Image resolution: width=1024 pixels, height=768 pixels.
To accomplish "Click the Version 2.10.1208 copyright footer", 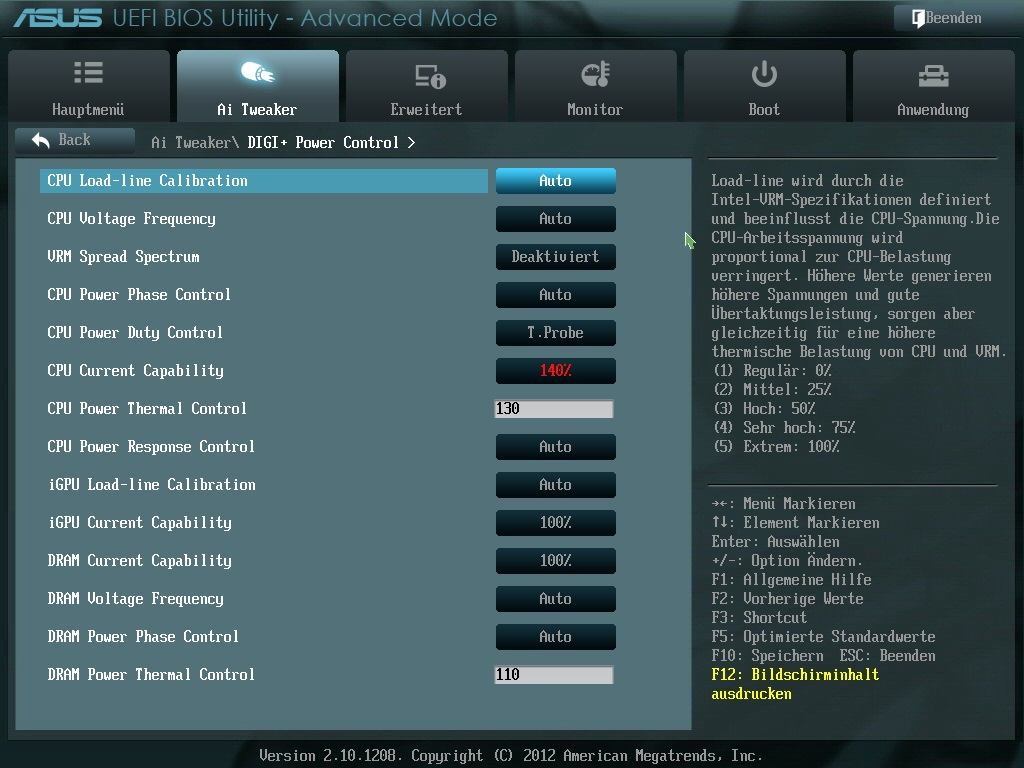I will point(511,756).
